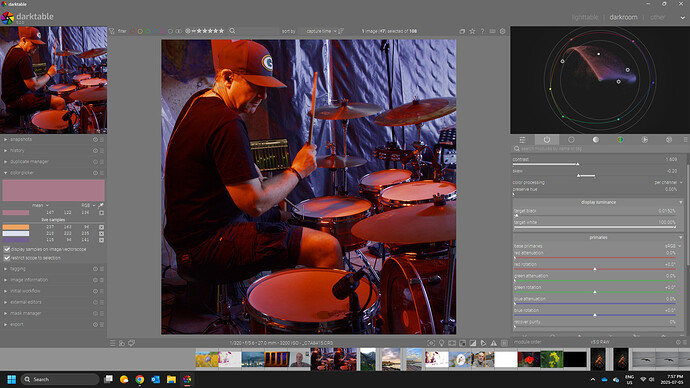Open the color processing per channel dropdown
The image size is (690, 388).
click(x=668, y=183)
